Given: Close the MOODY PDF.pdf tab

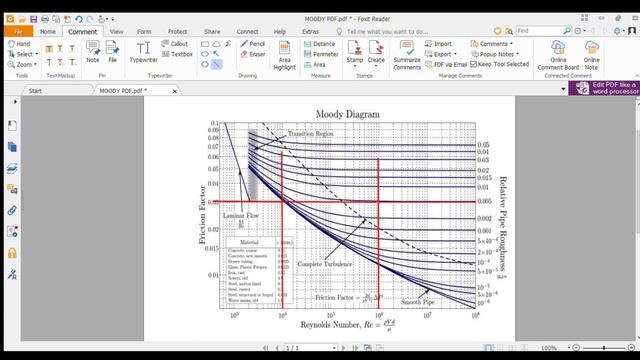Looking at the screenshot, I should (175, 91).
